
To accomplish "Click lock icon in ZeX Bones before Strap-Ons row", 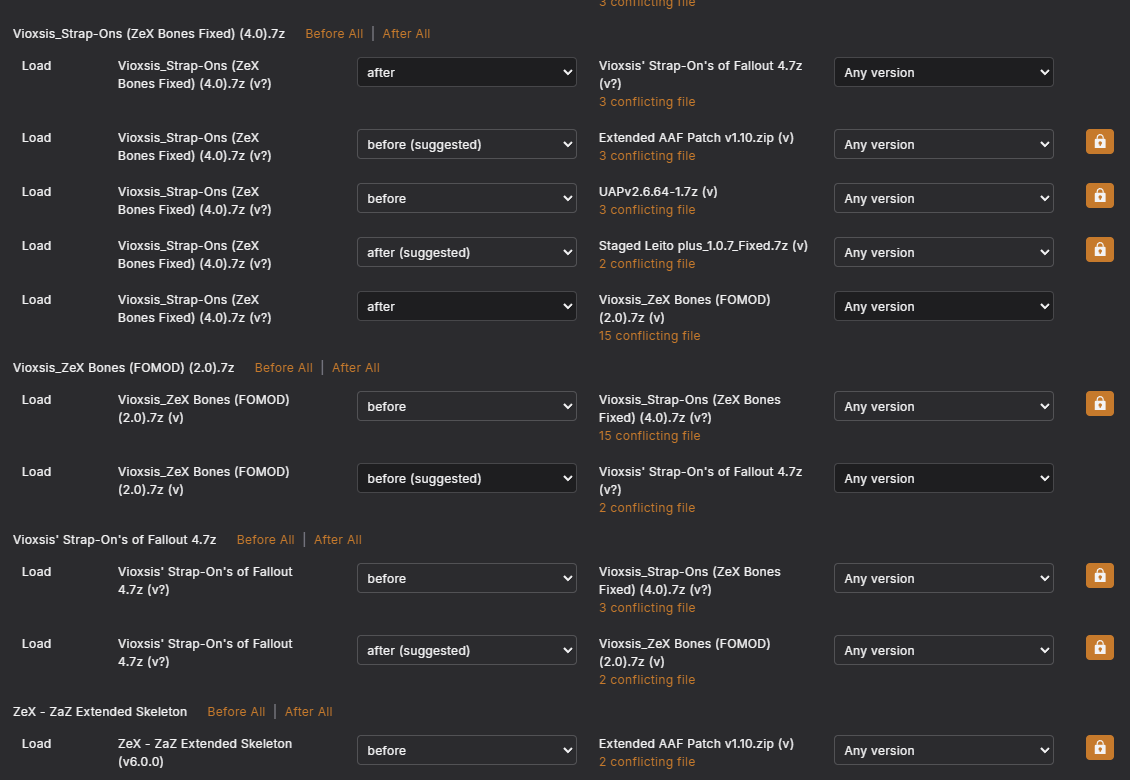I will 1100,404.
